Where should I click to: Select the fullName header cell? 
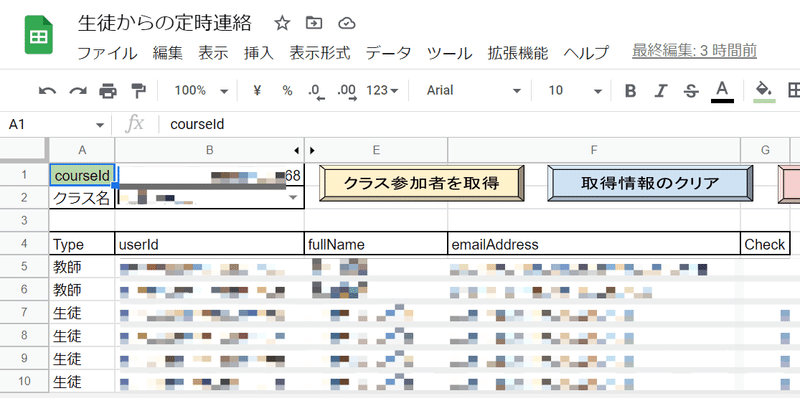point(376,244)
